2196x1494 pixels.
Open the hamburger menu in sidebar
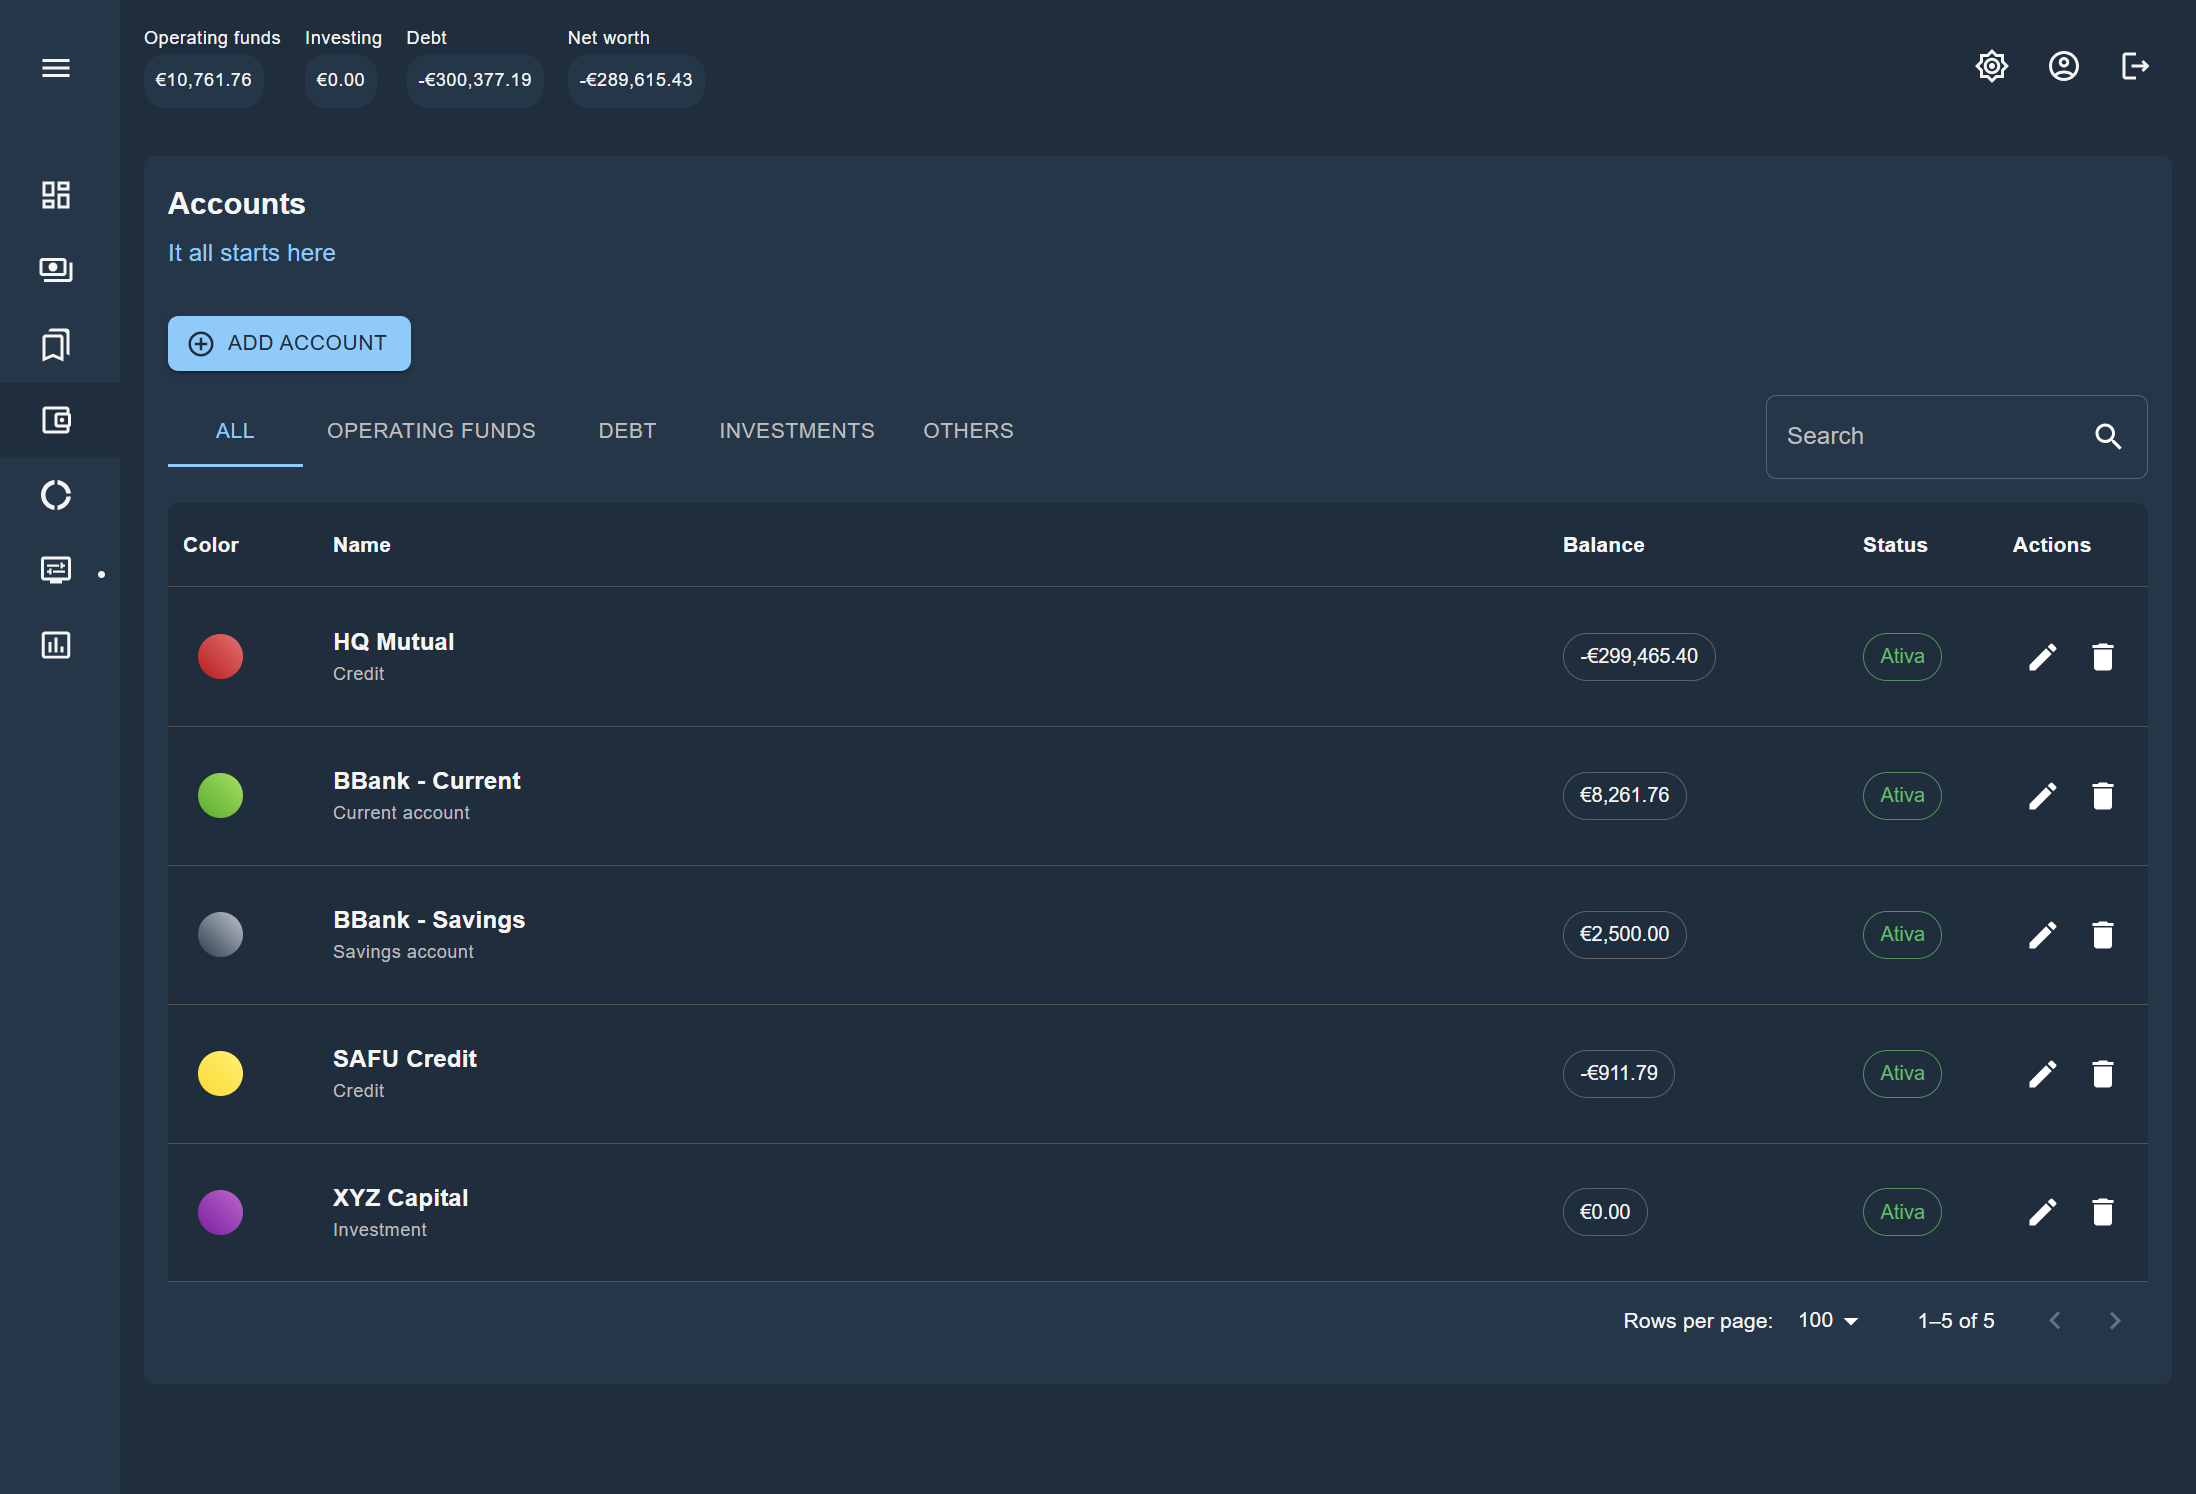pyautogui.click(x=56, y=68)
